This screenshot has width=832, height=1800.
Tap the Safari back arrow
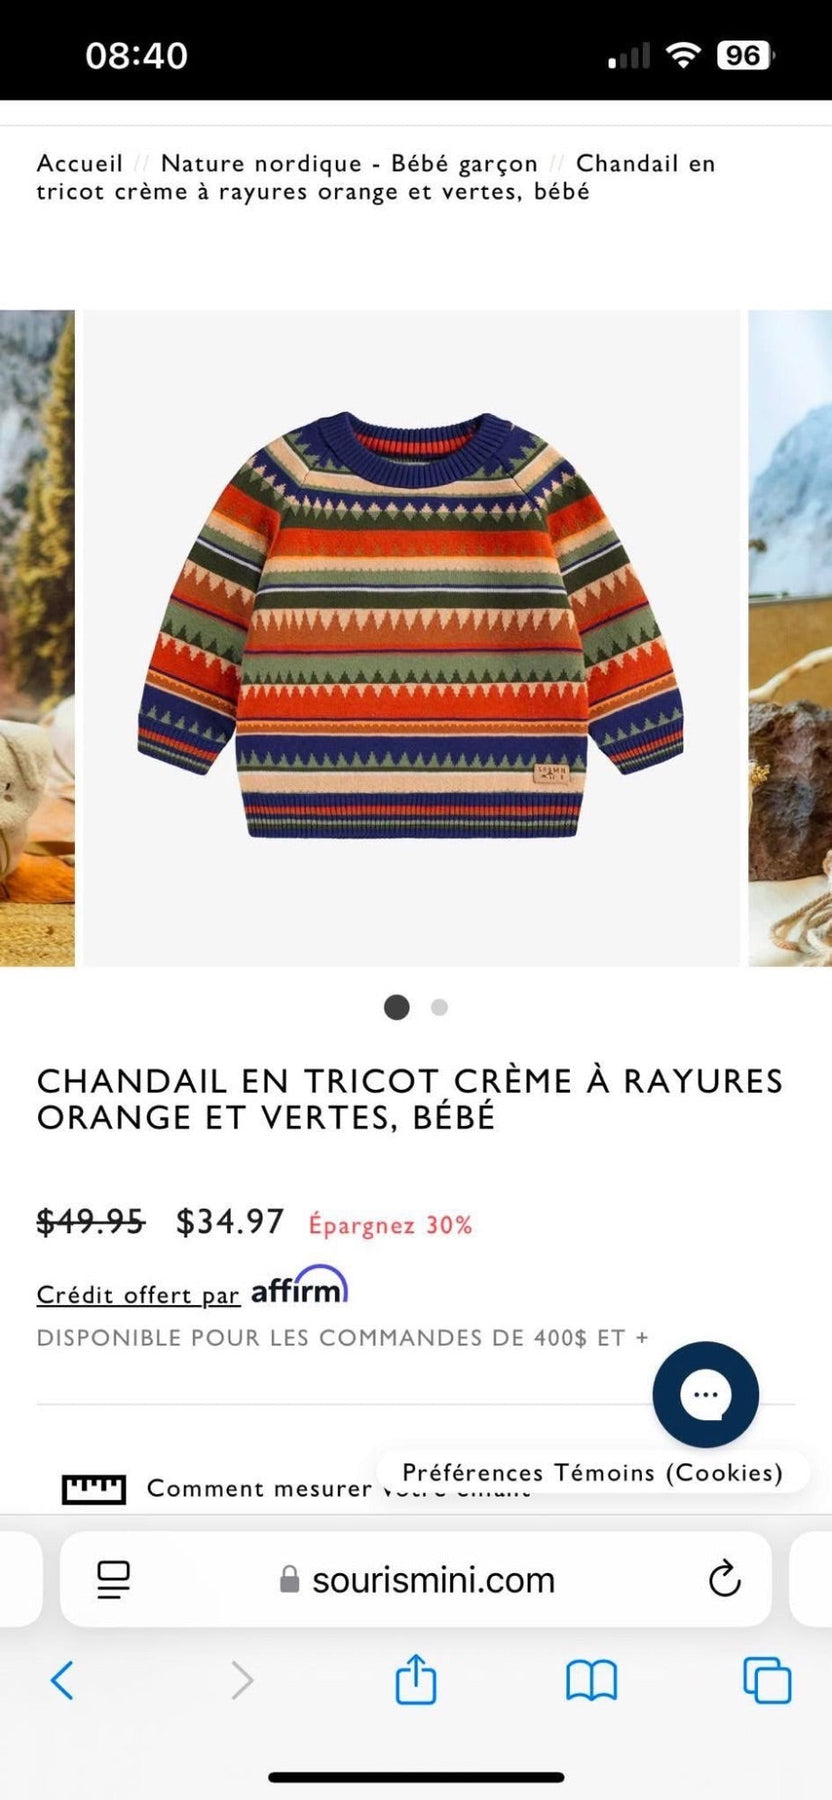pyautogui.click(x=62, y=1680)
